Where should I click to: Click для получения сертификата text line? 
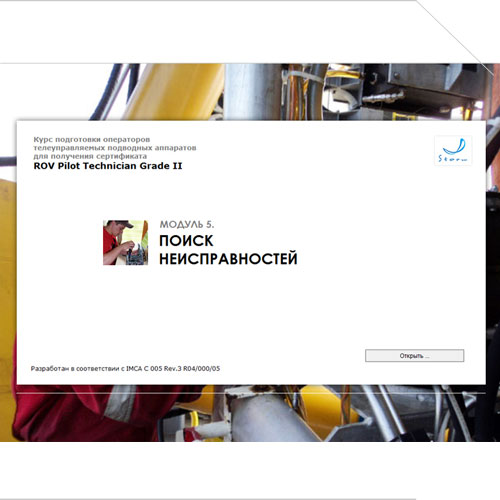(90, 156)
